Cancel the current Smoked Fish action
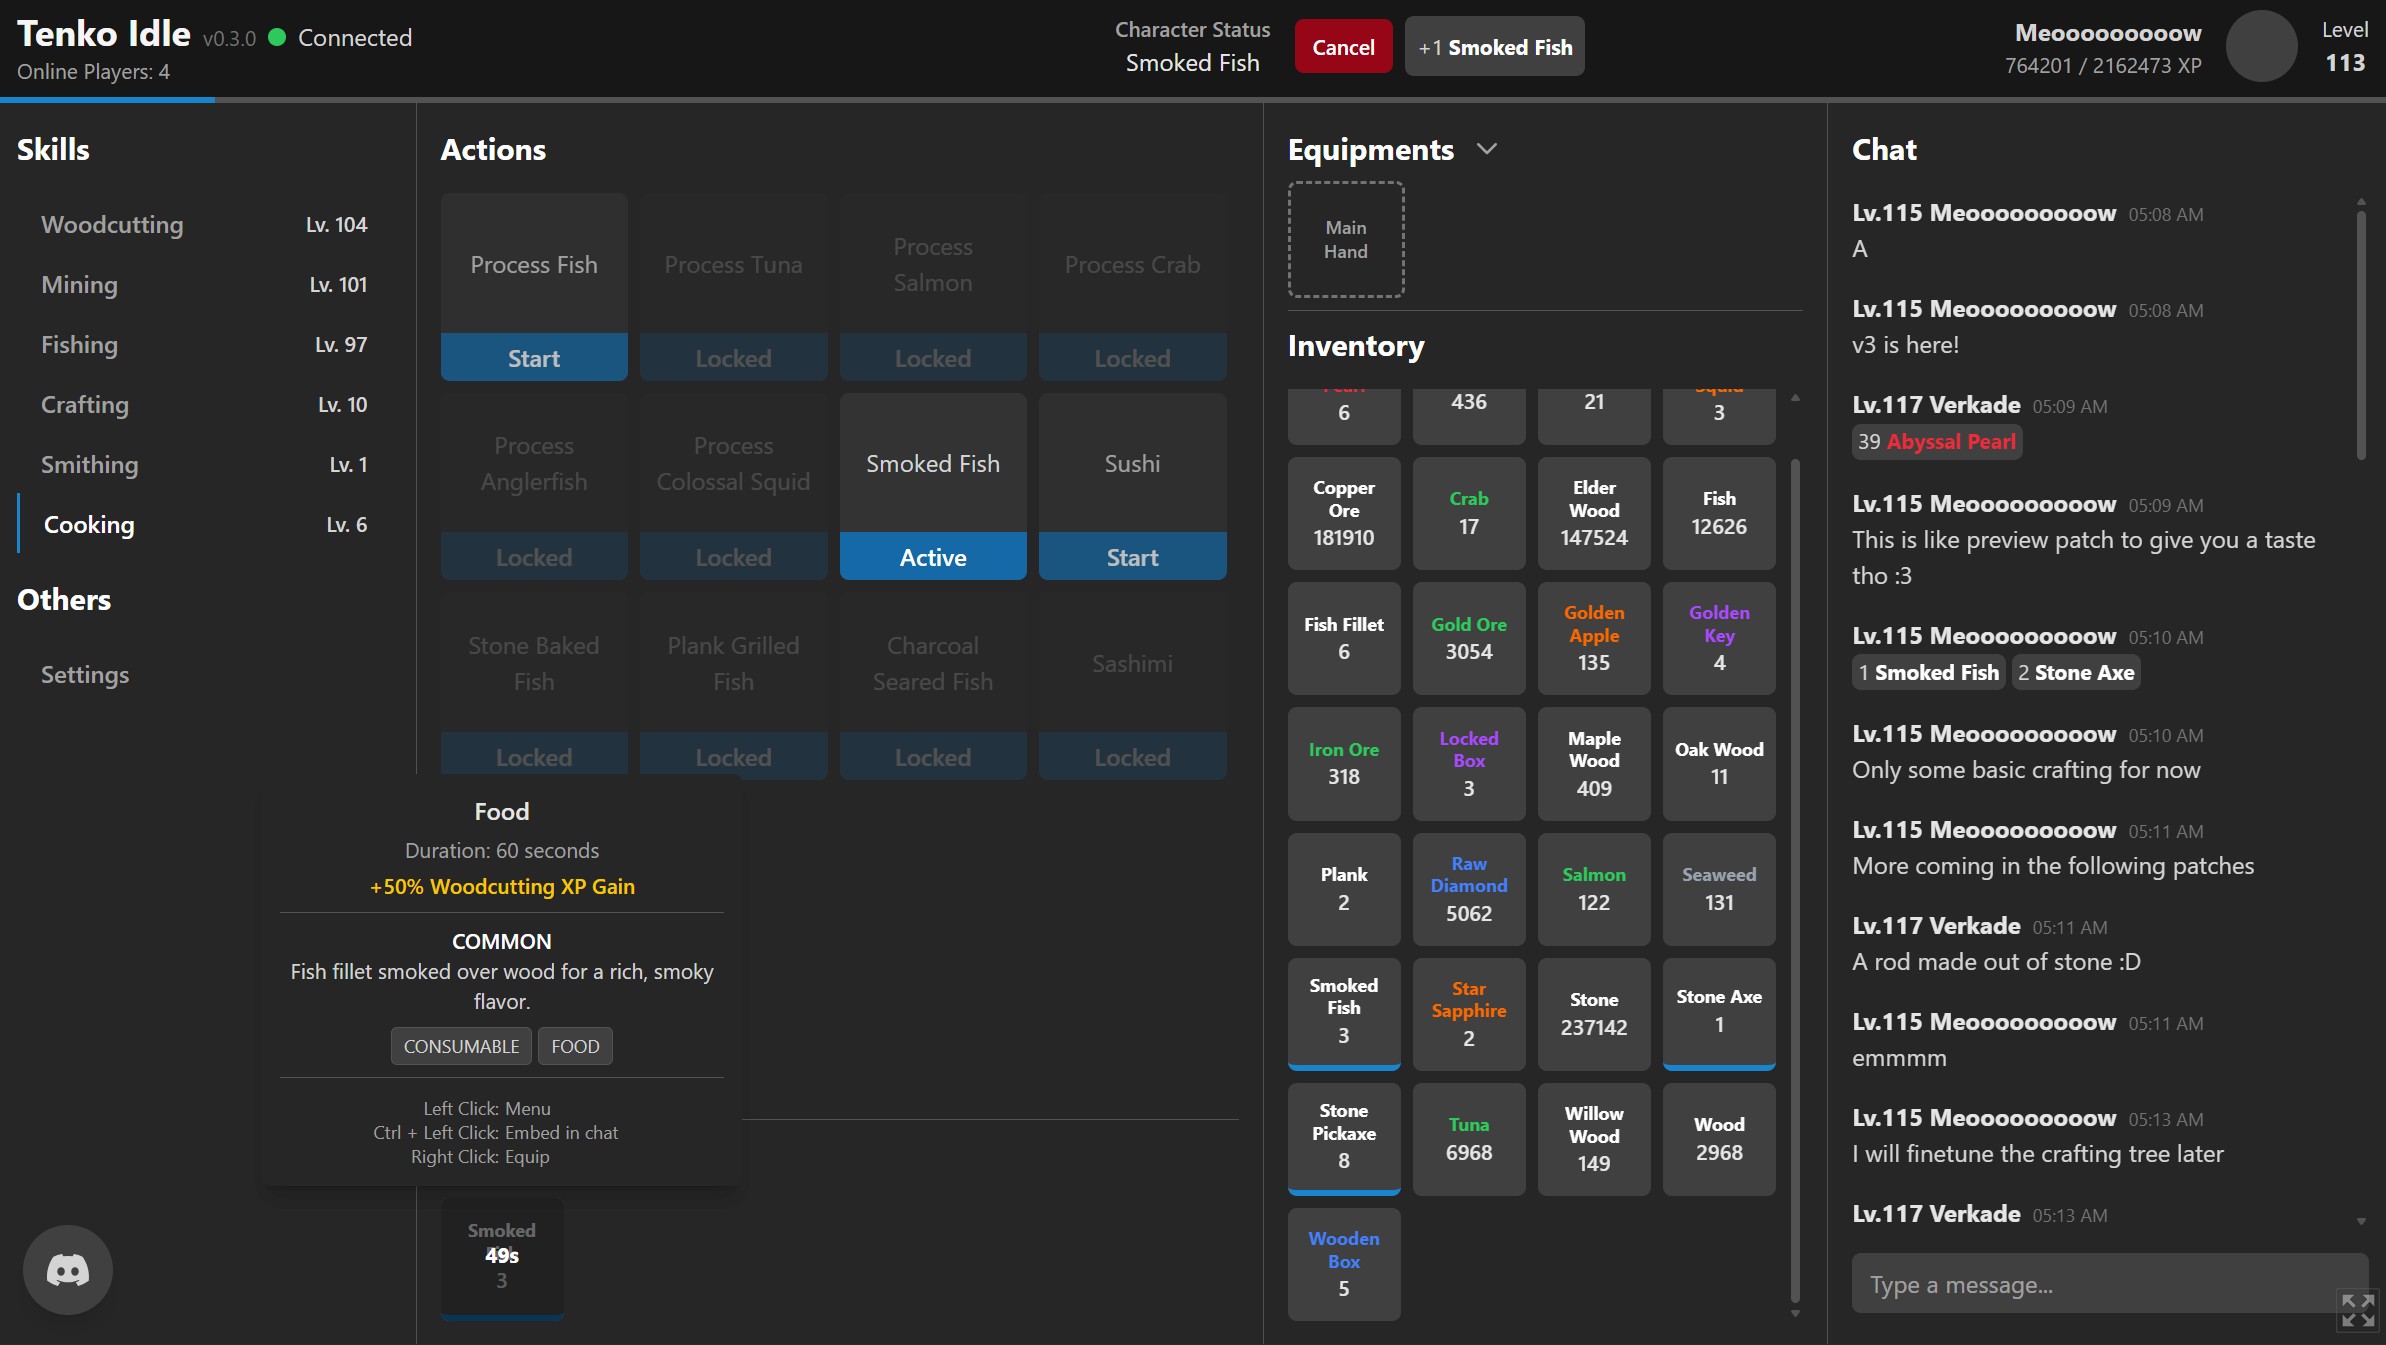 pyautogui.click(x=1342, y=47)
